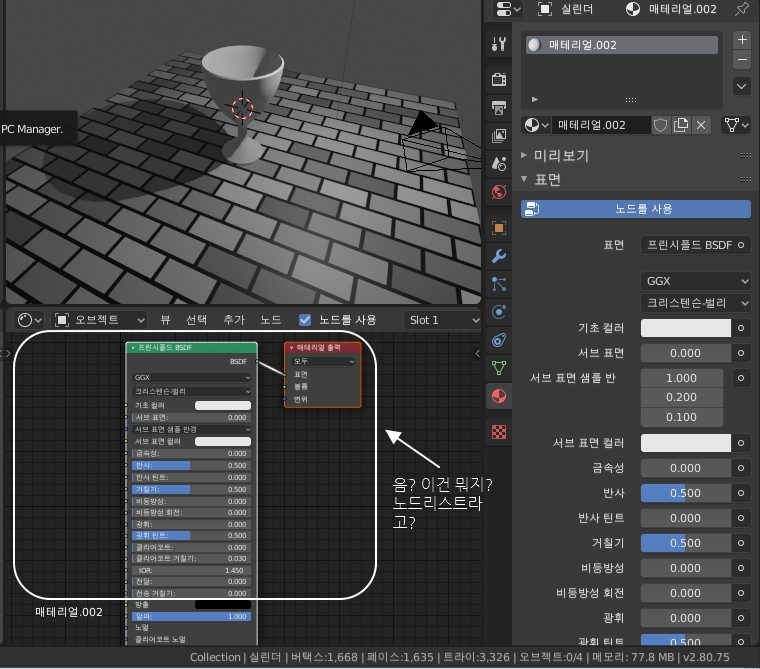Open the Physics properties tab
Viewport: 760px width, 669px height.
point(499,312)
